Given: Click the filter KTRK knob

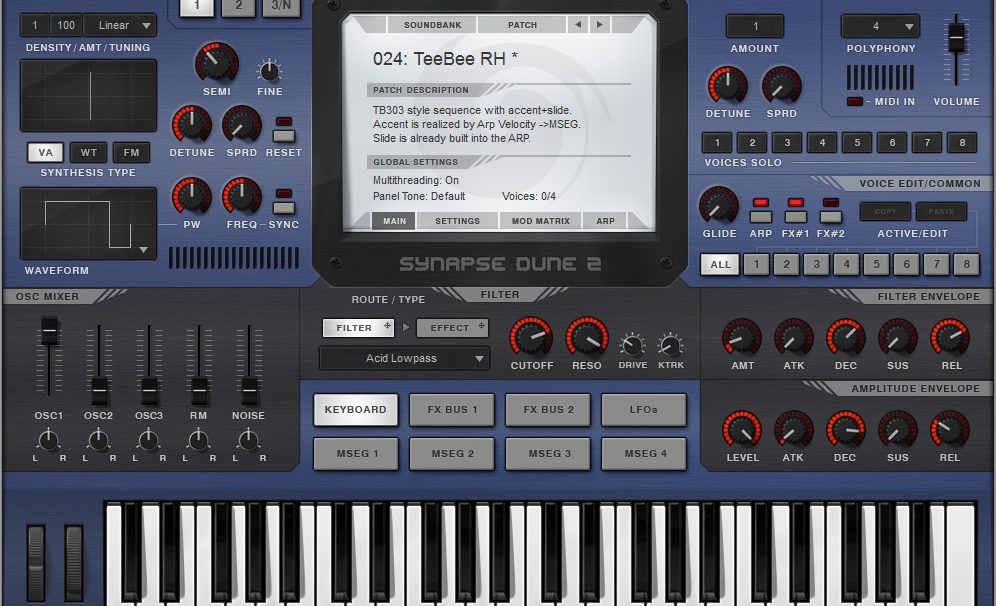Looking at the screenshot, I should [670, 345].
